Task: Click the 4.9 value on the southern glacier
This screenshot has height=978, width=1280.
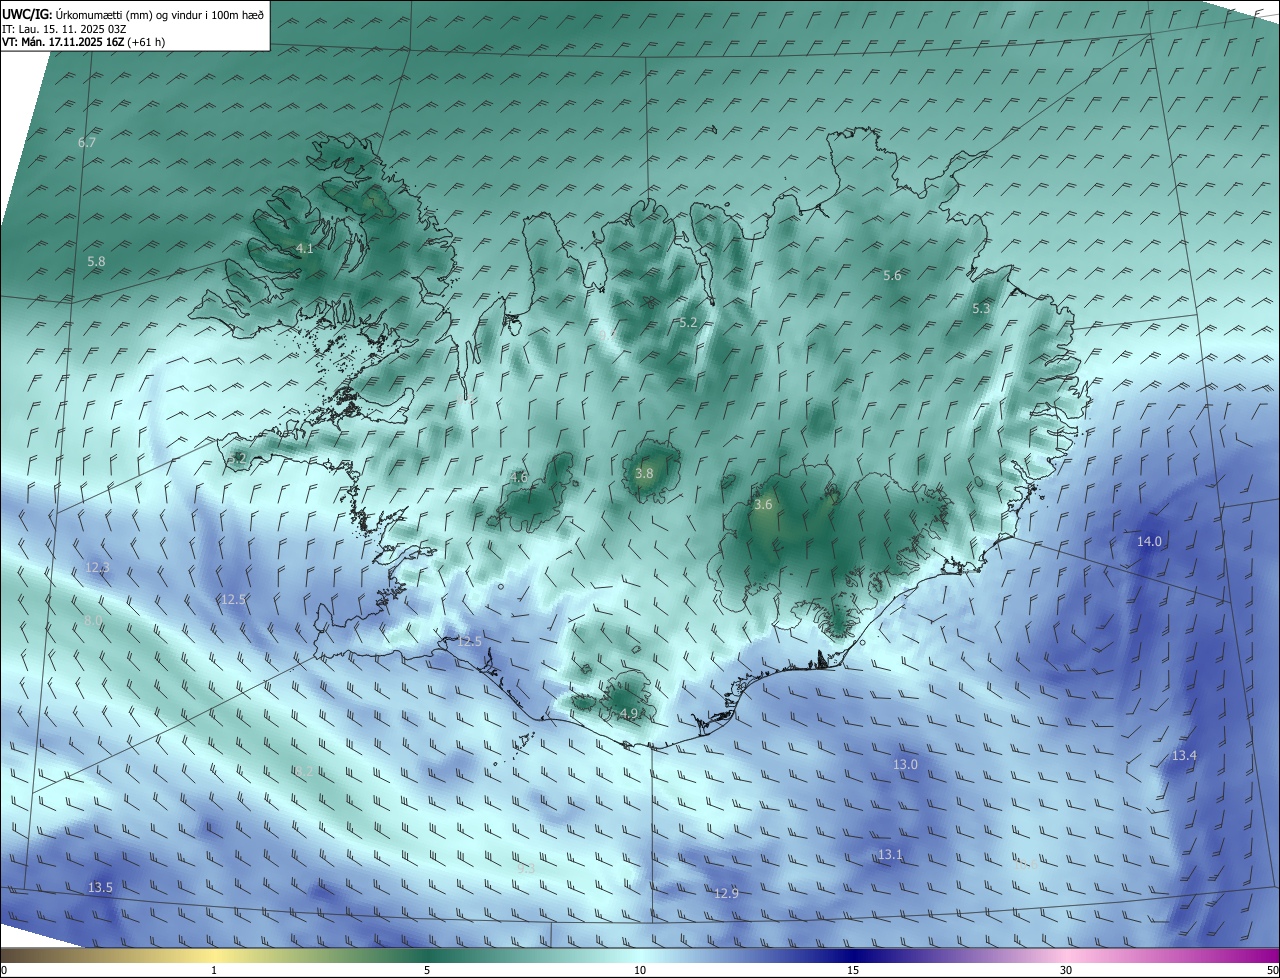Action: [629, 714]
